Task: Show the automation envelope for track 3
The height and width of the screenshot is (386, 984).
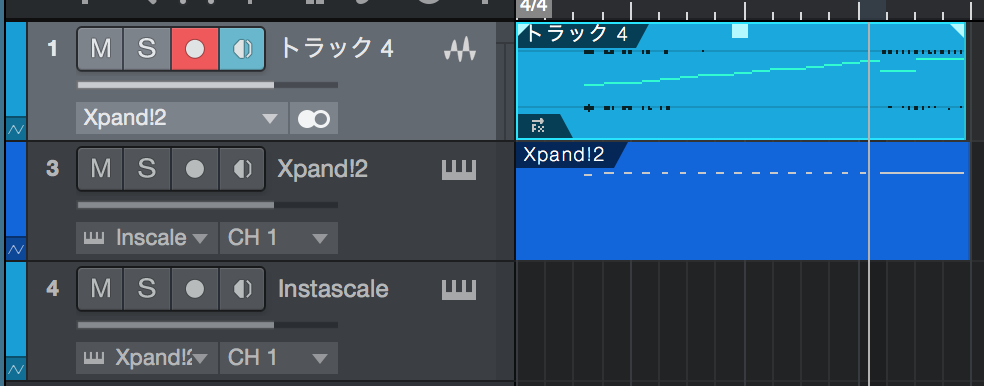Action: tap(16, 249)
